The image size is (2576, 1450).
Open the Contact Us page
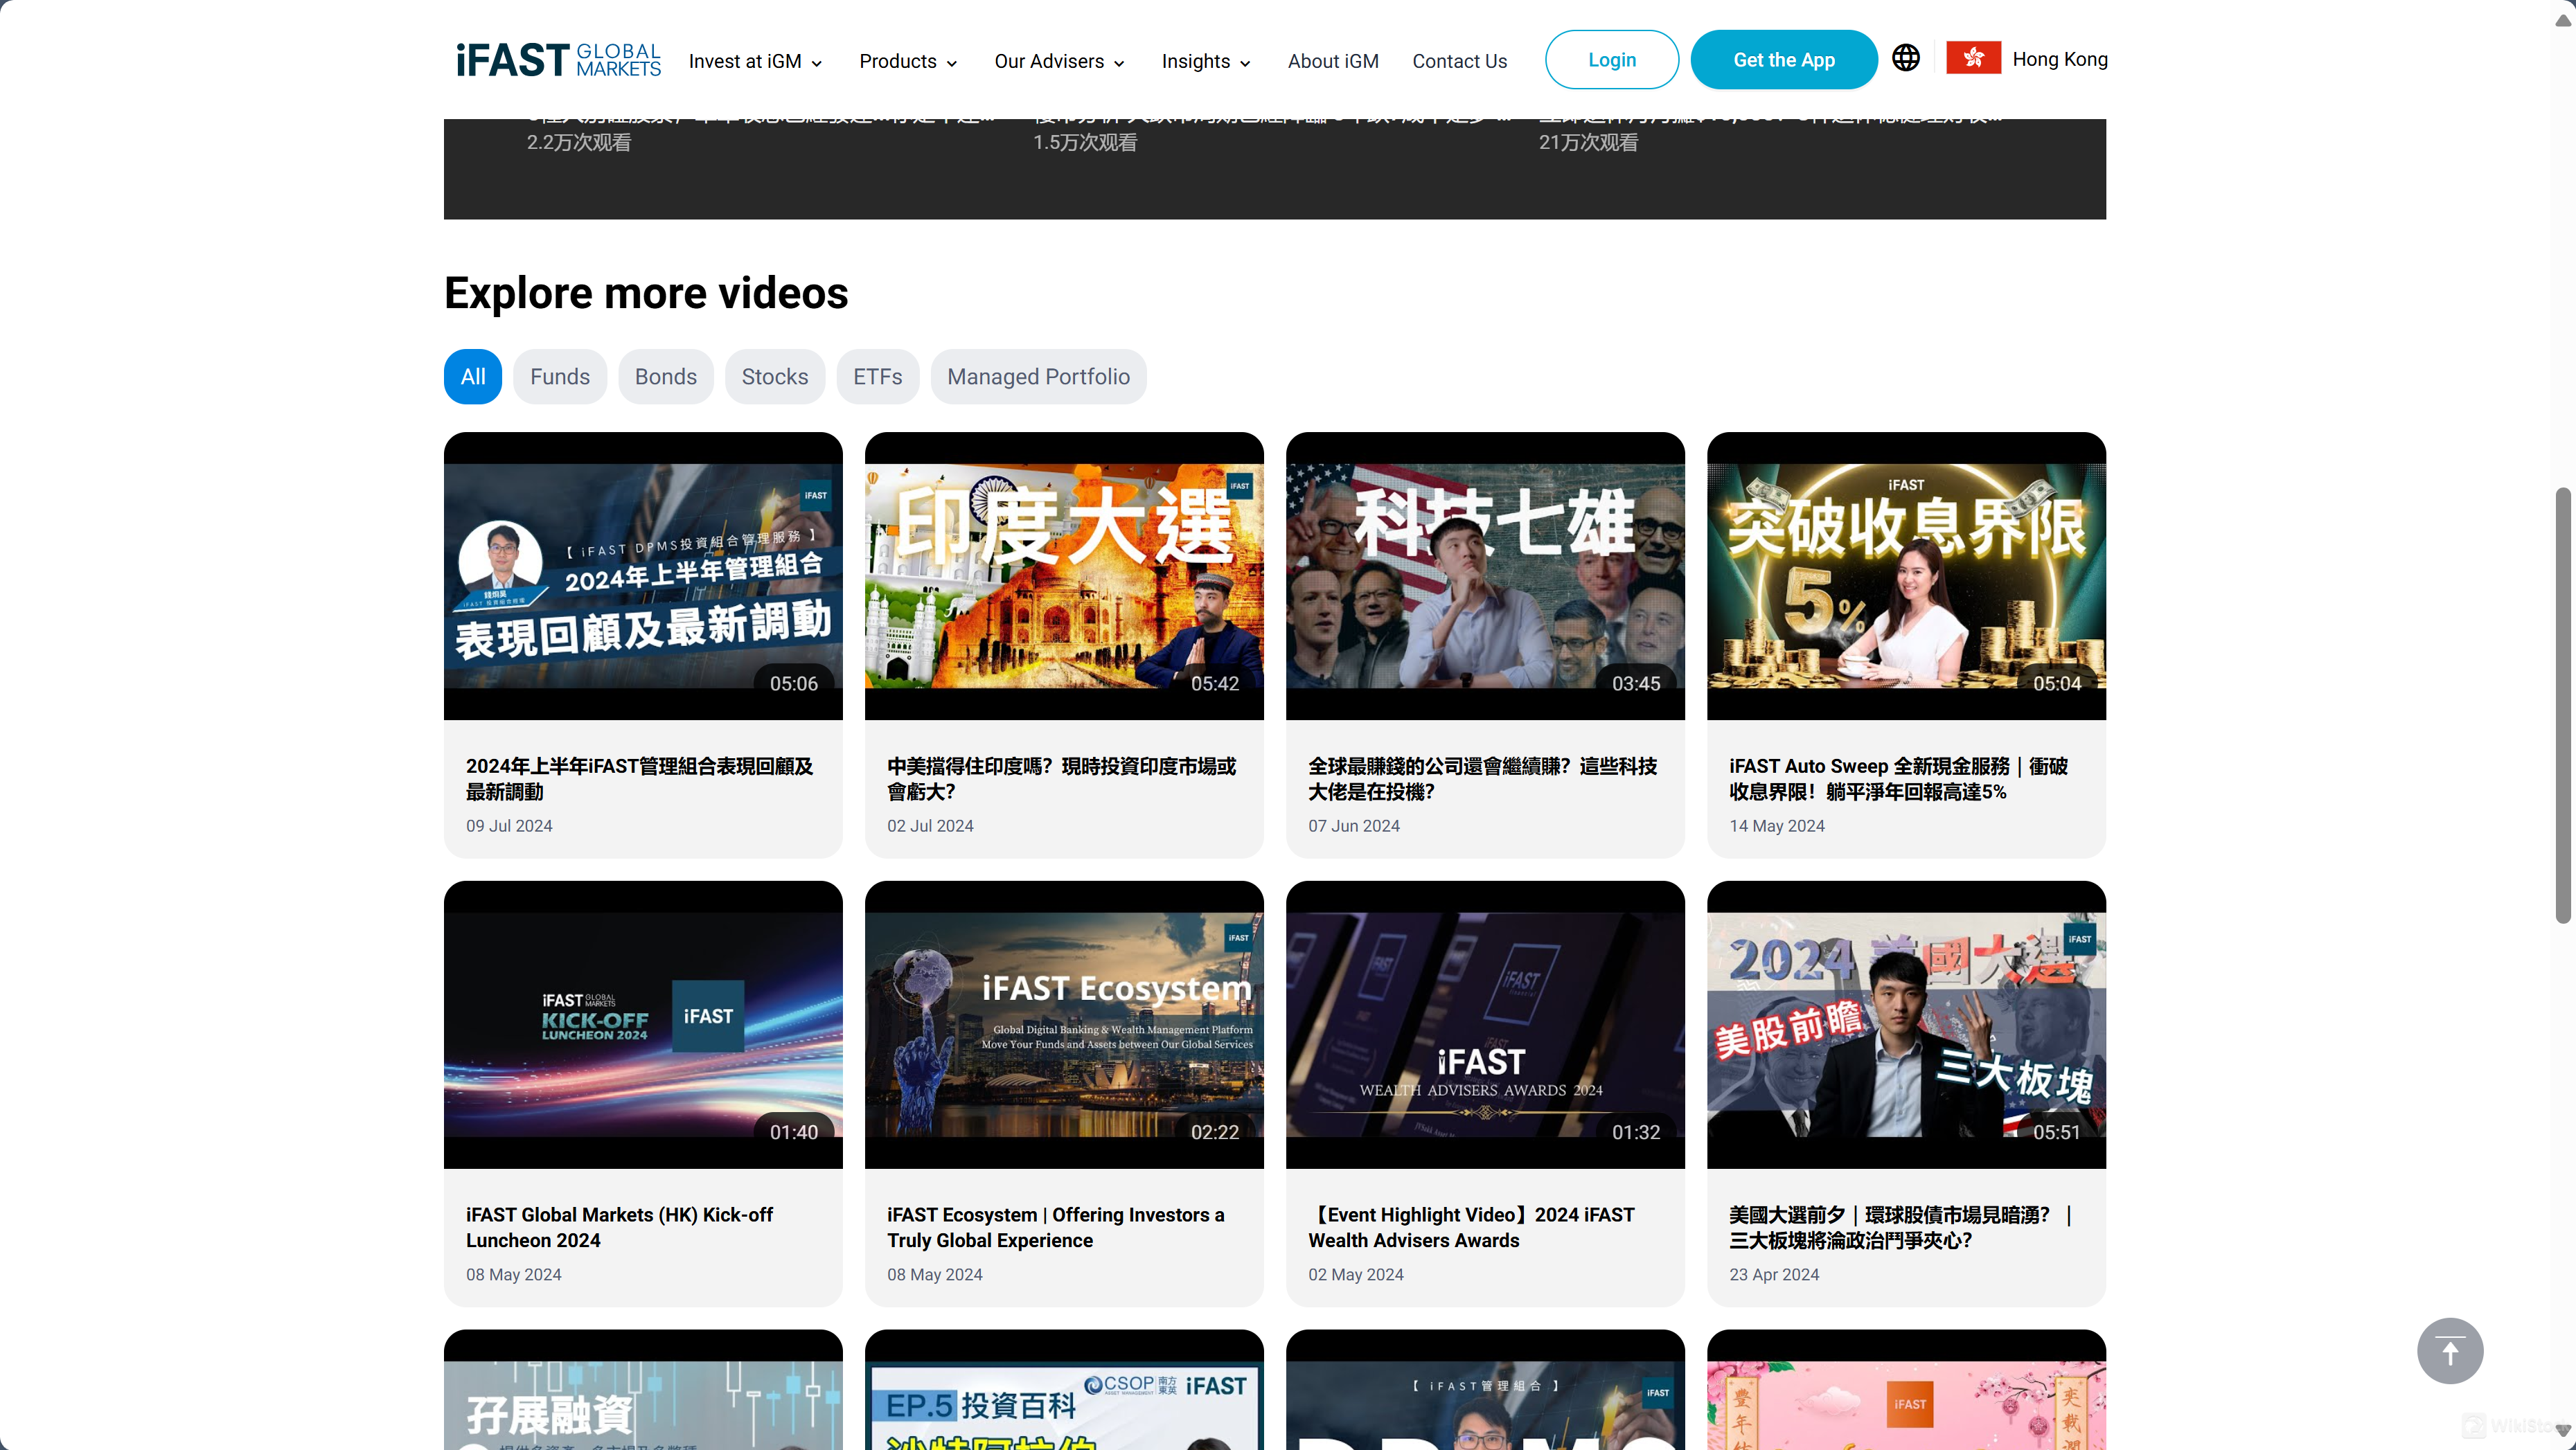(x=1459, y=61)
